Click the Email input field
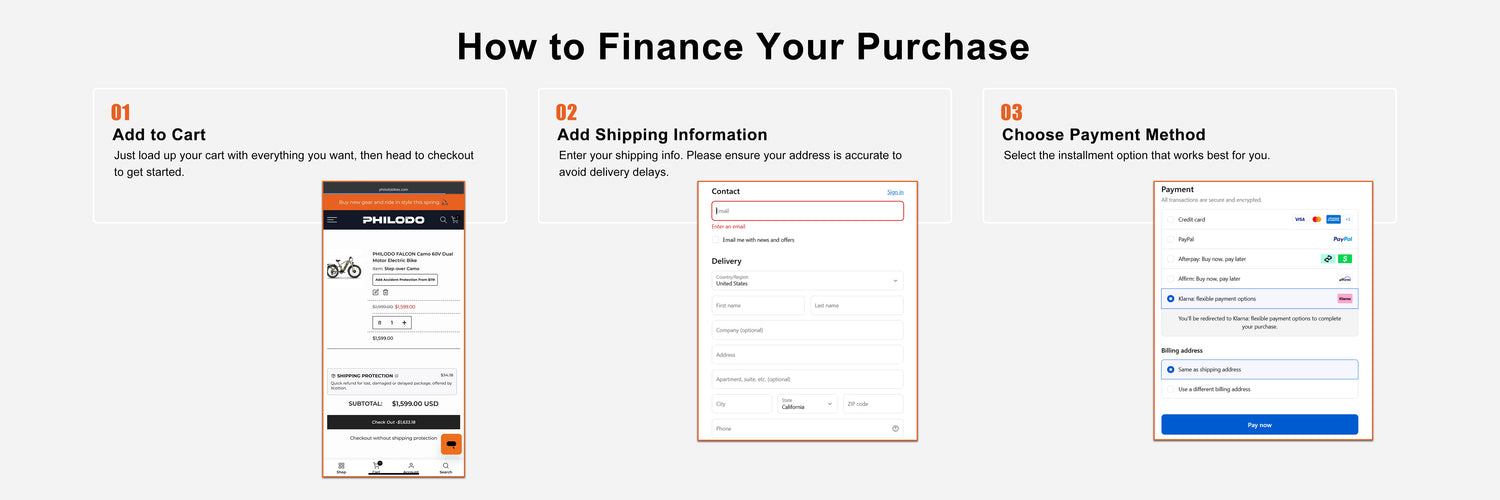Image resolution: width=1500 pixels, height=500 pixels. pyautogui.click(x=807, y=211)
